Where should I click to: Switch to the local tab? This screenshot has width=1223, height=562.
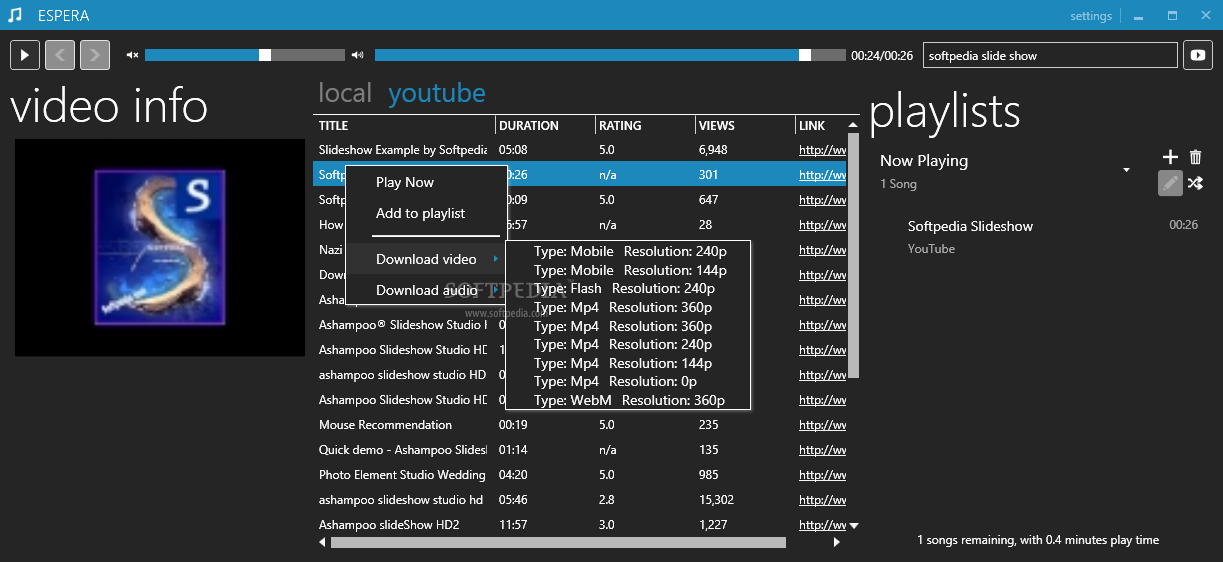(x=345, y=93)
